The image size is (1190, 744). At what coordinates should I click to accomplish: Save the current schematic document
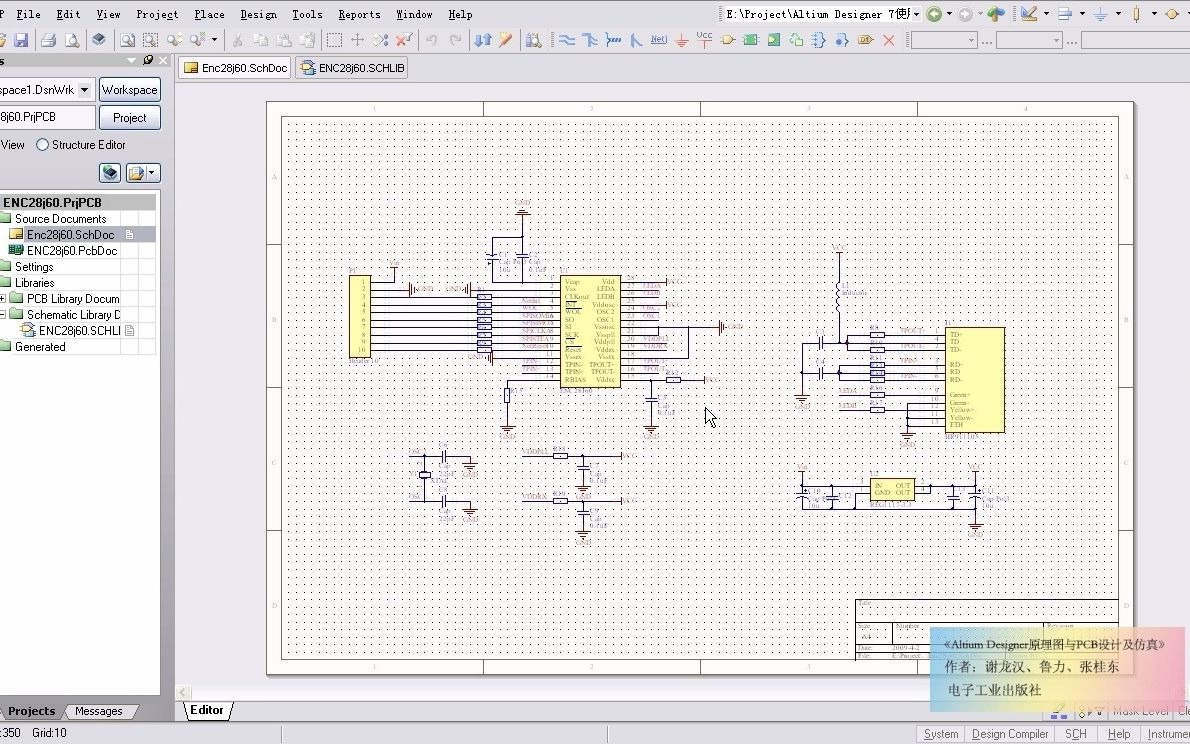coord(22,39)
